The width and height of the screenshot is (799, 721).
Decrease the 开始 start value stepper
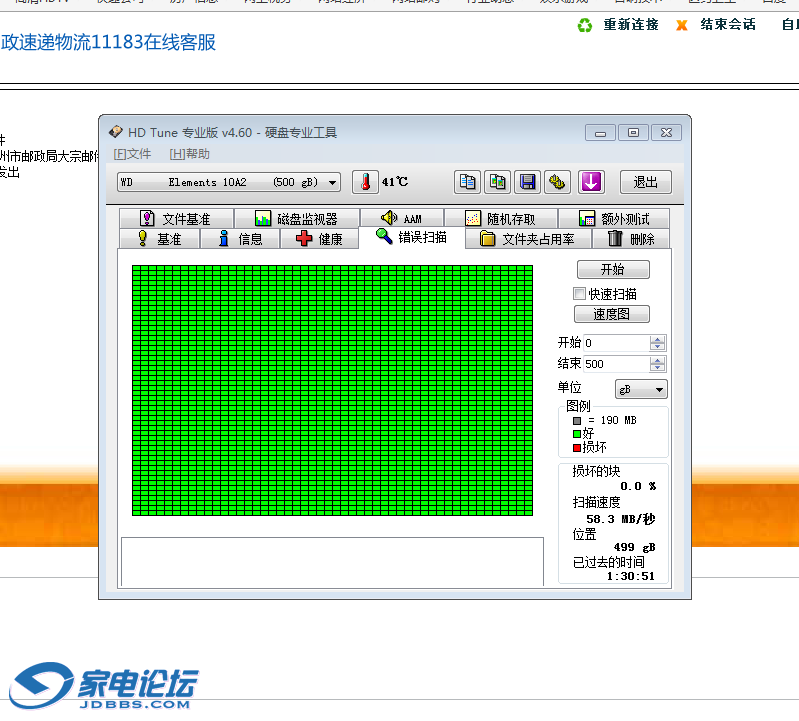pyautogui.click(x=657, y=346)
